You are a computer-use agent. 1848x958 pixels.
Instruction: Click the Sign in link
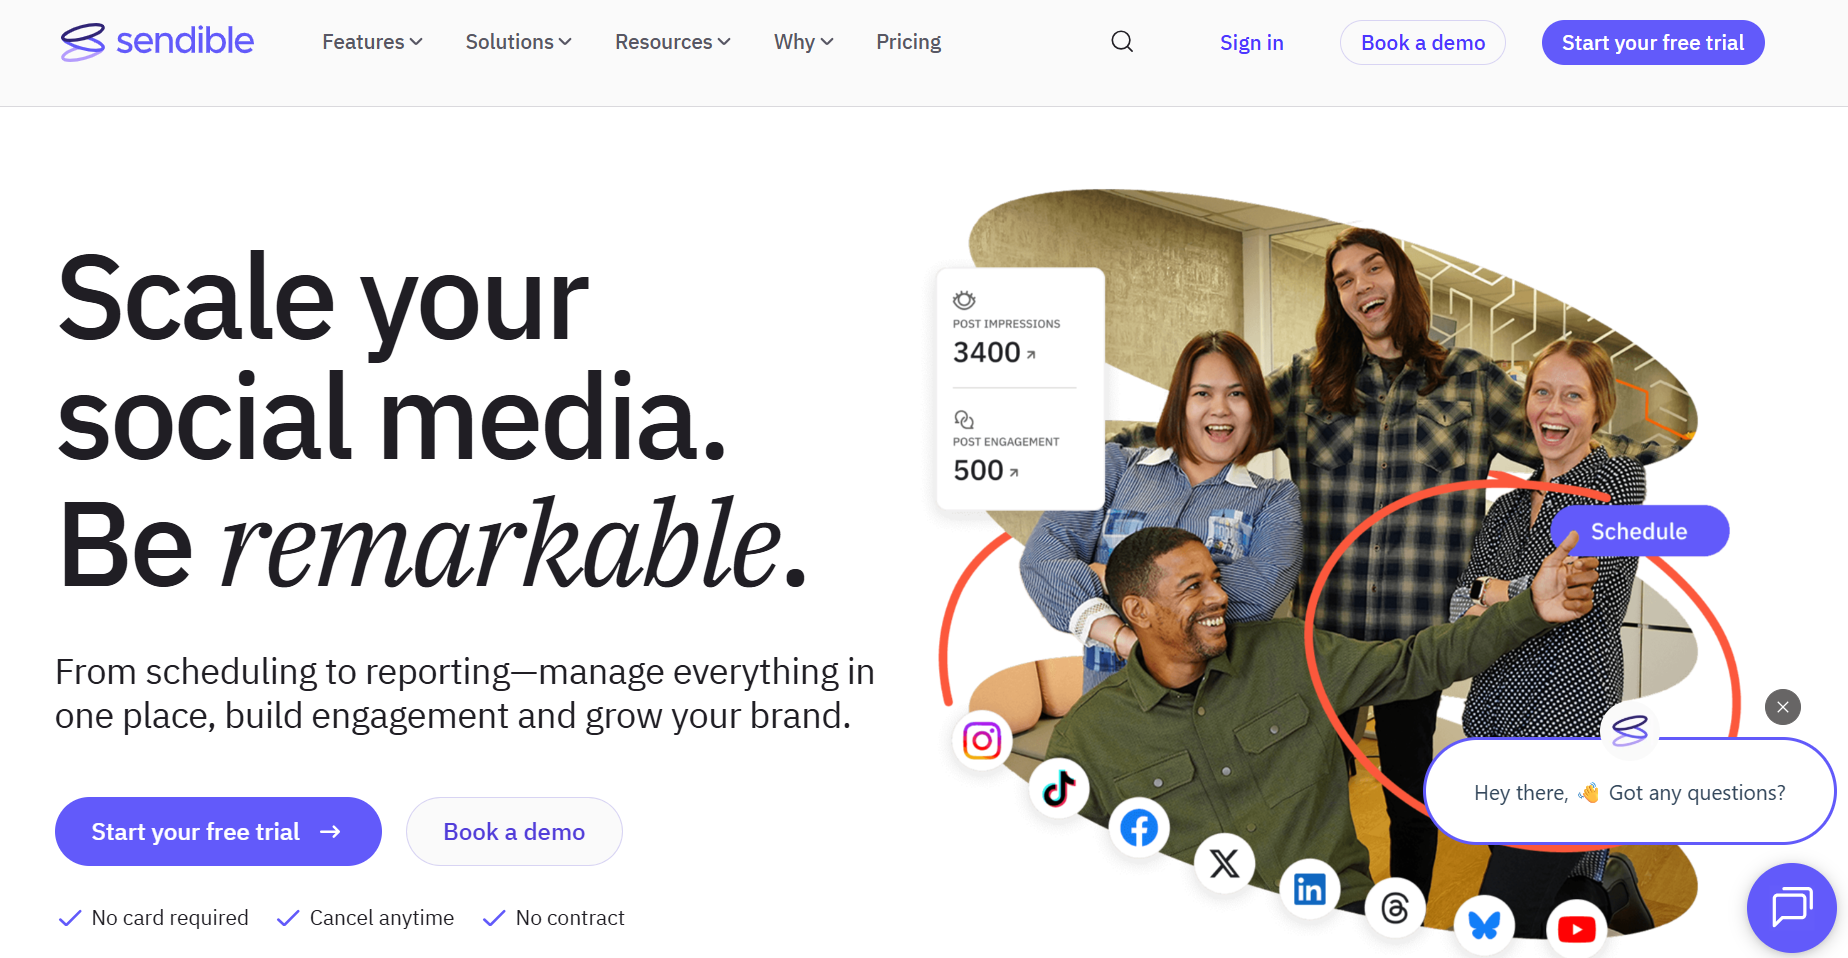click(1251, 43)
